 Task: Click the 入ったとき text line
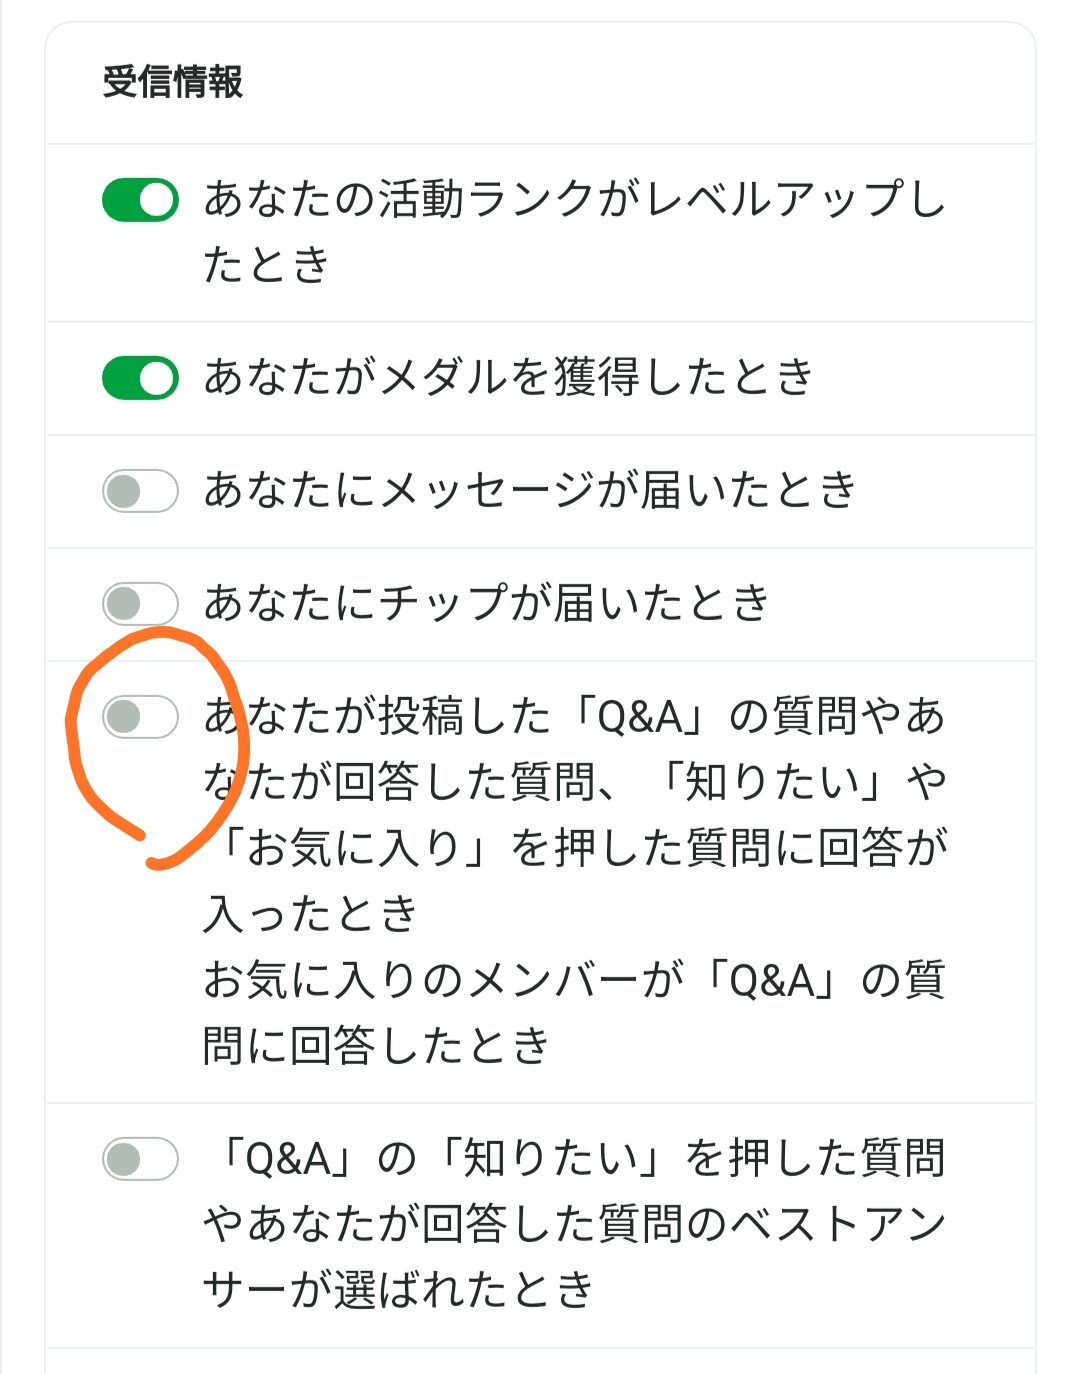coord(310,914)
